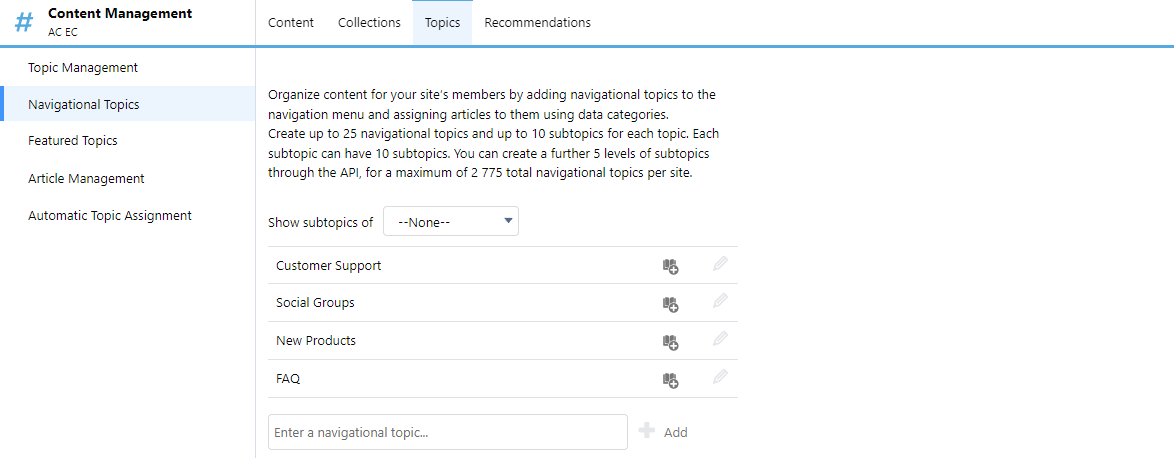This screenshot has width=1174, height=458.
Task: Switch to the Content tab
Action: tap(291, 22)
